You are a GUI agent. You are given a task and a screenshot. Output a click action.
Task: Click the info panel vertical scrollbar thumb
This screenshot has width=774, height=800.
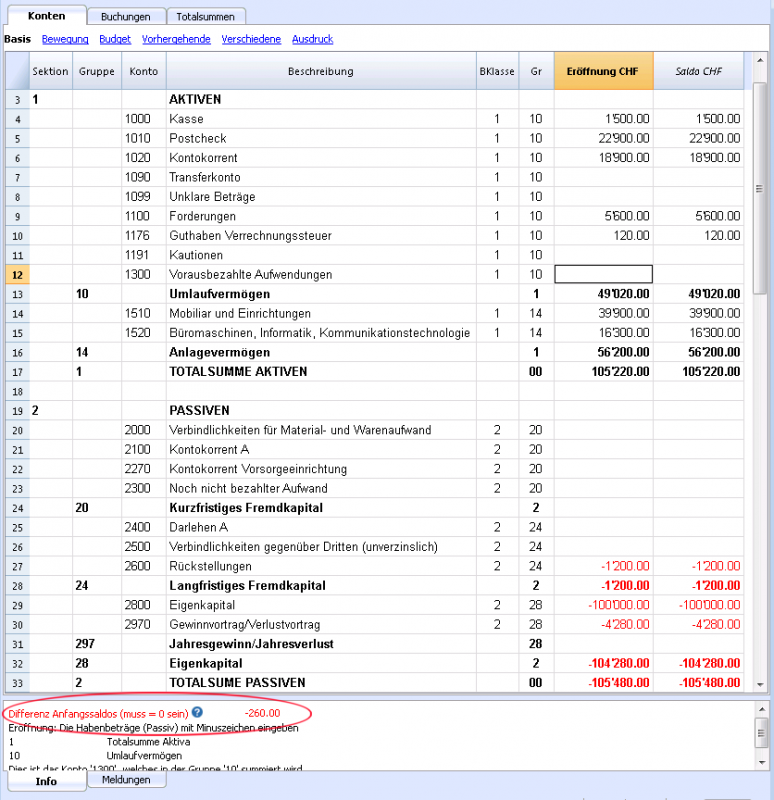(761, 733)
